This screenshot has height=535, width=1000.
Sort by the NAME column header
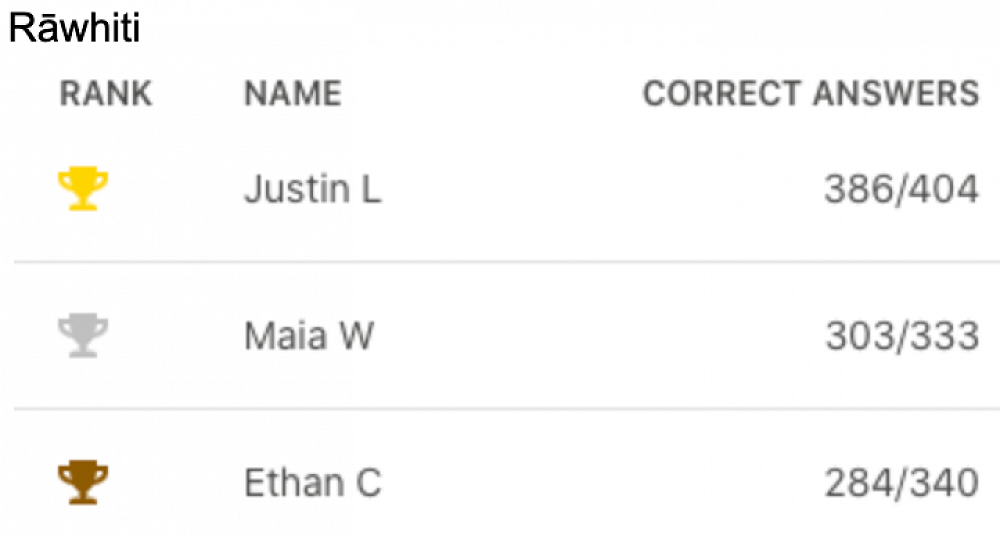pyautogui.click(x=292, y=94)
